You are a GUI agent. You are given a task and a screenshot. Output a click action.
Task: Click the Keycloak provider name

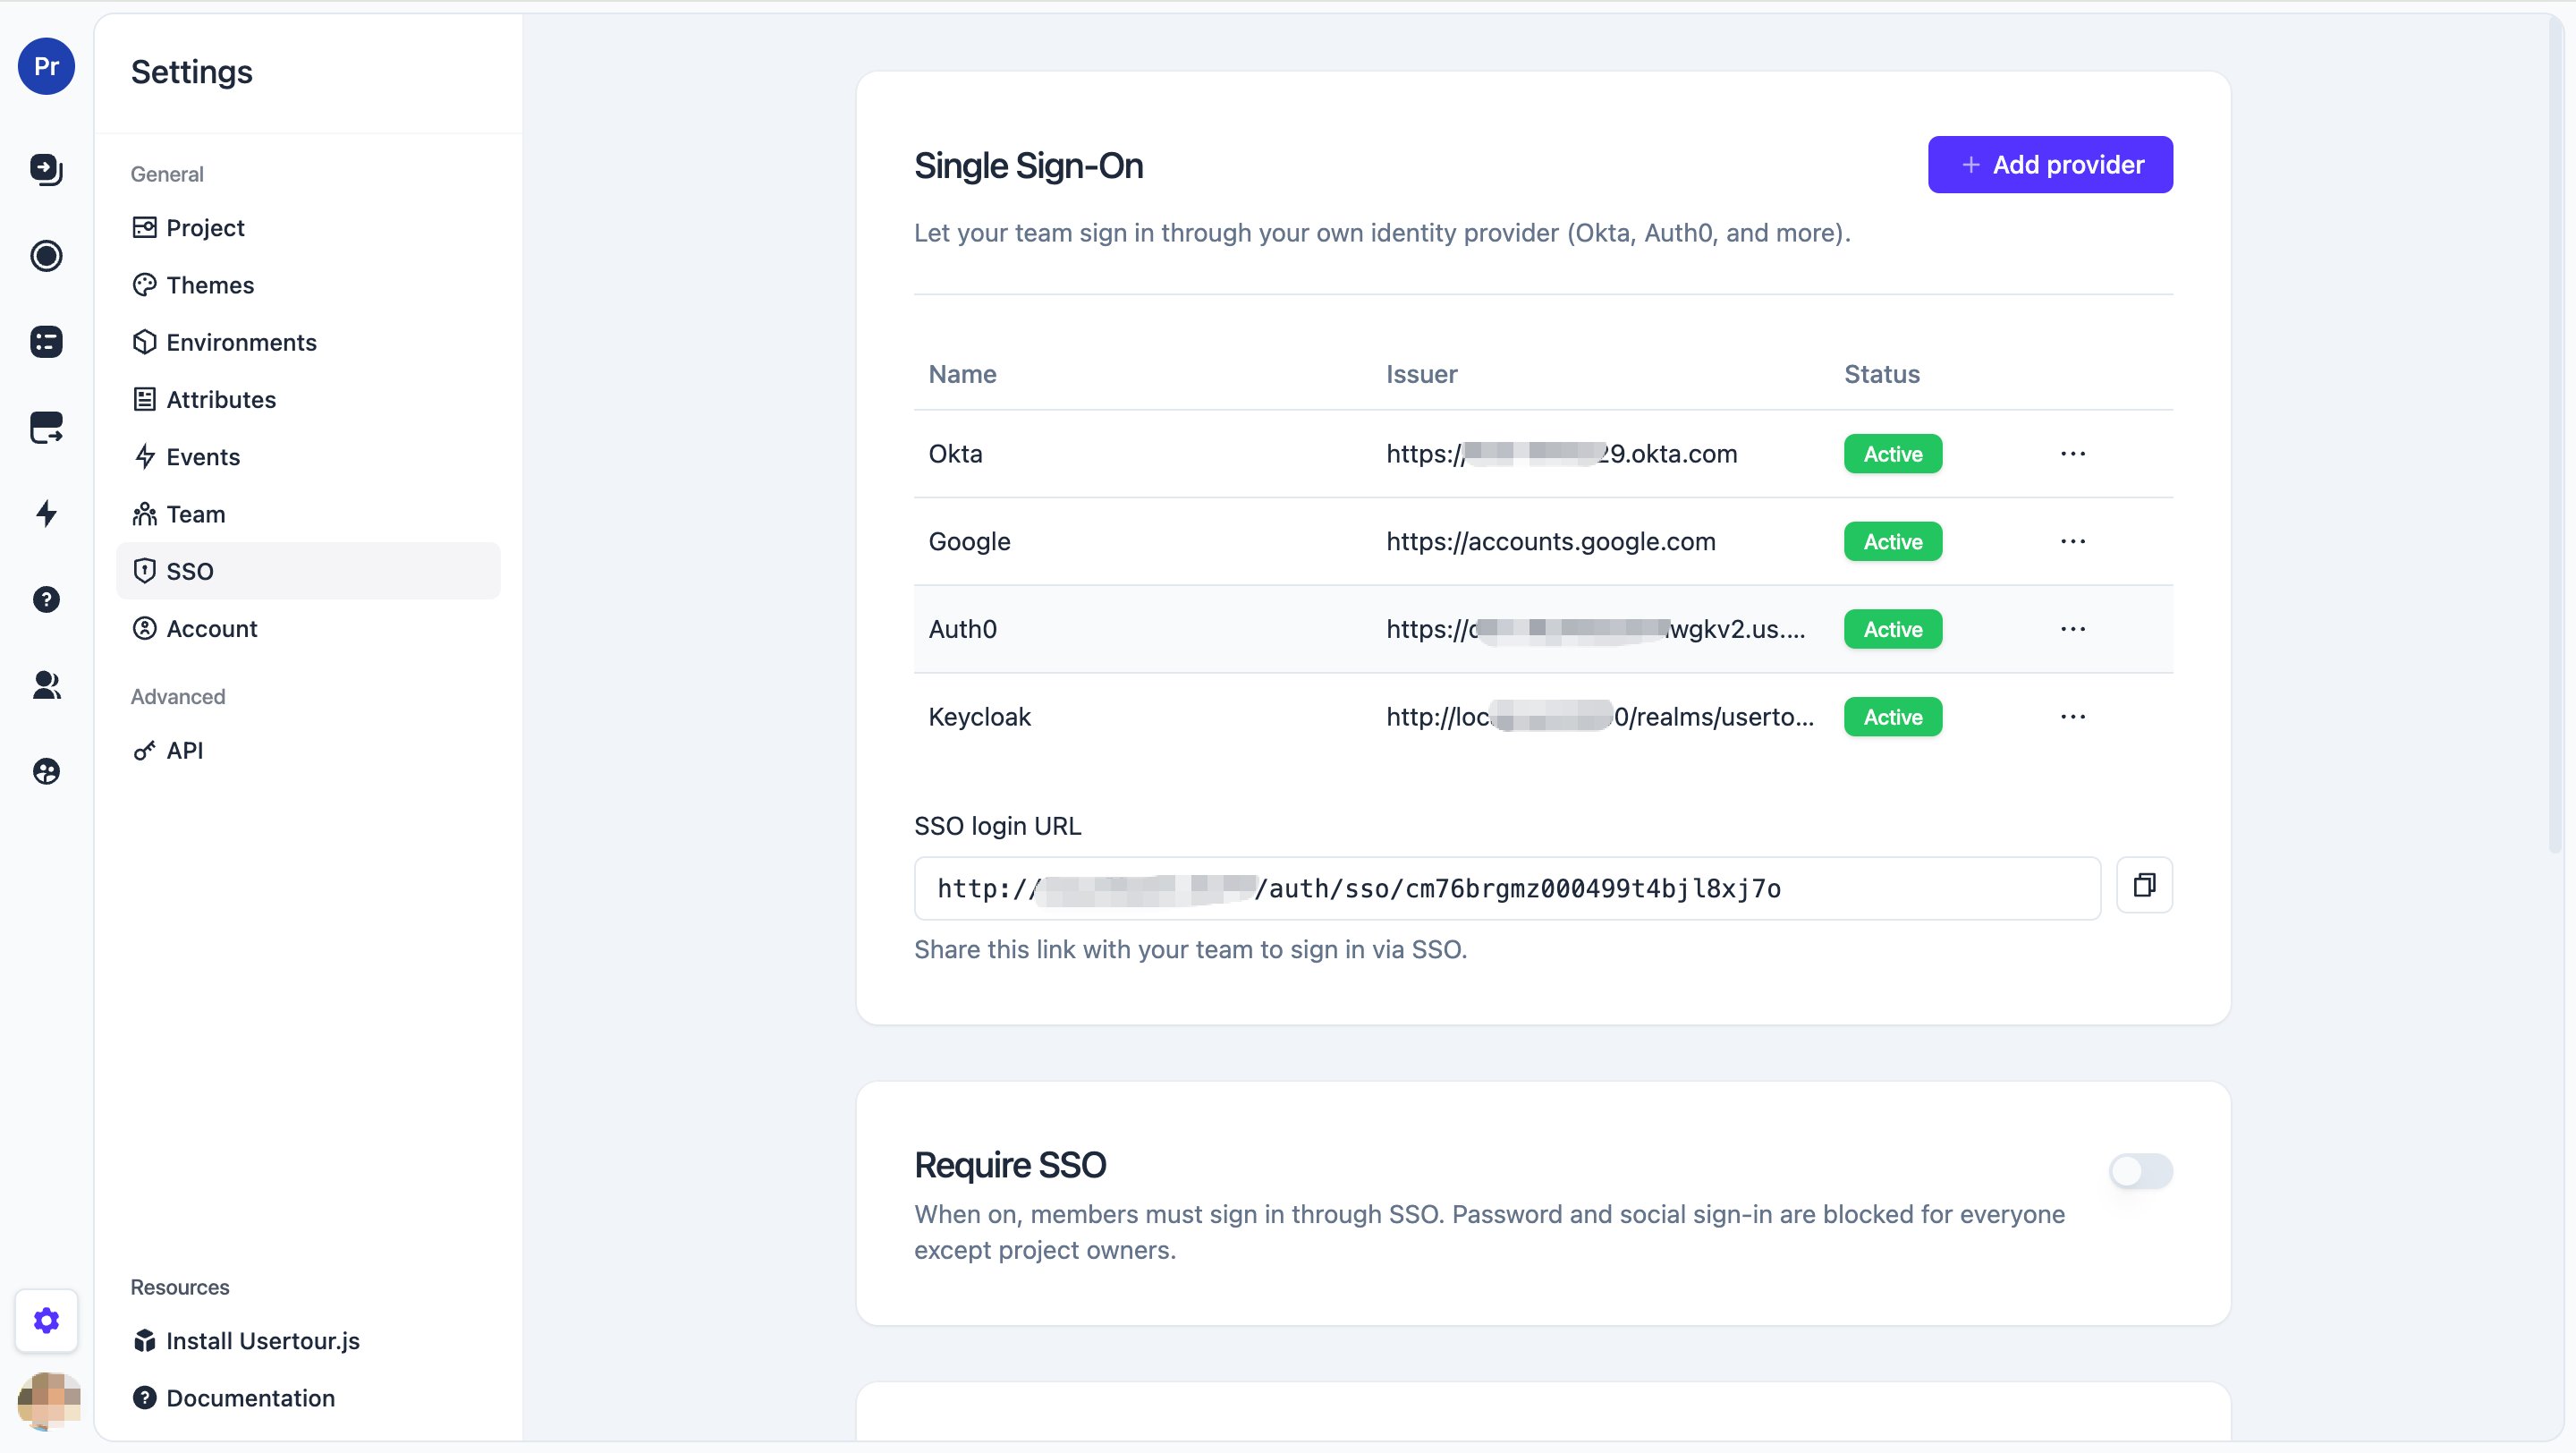click(979, 716)
